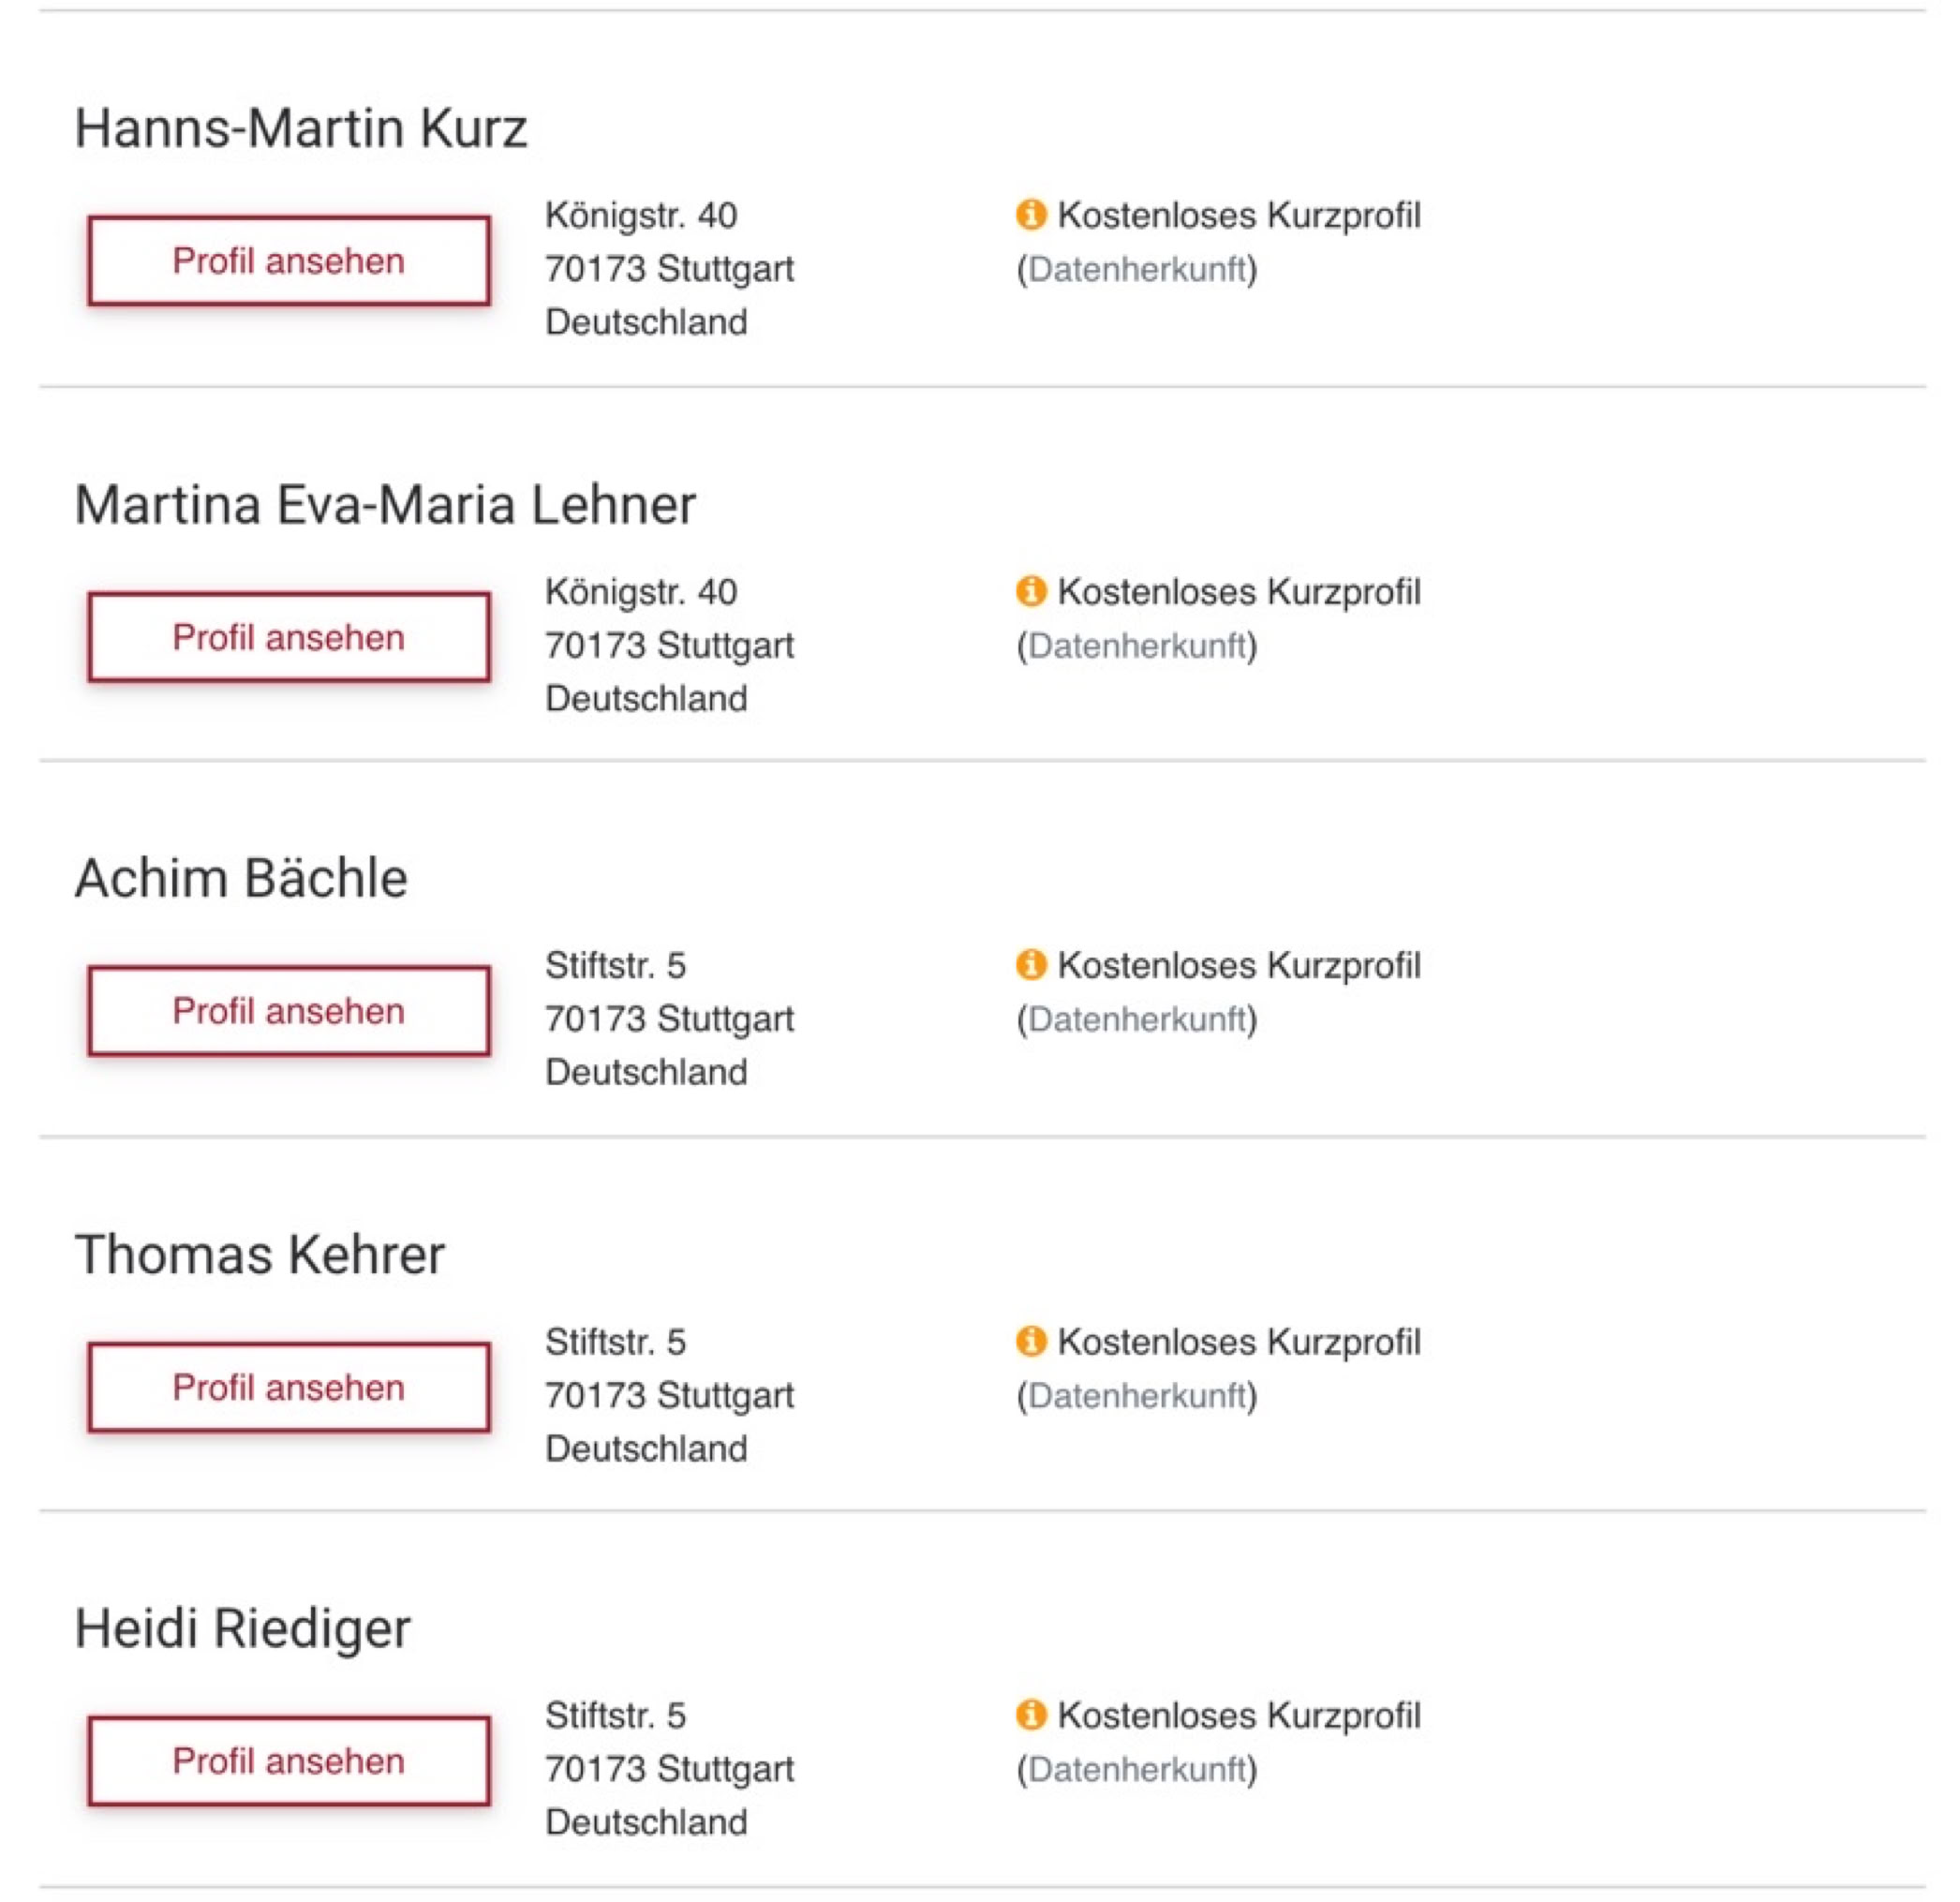This screenshot has height=1902, width=1960.
Task: View profile of Hanns-Martin Kurz
Action: pos(289,261)
